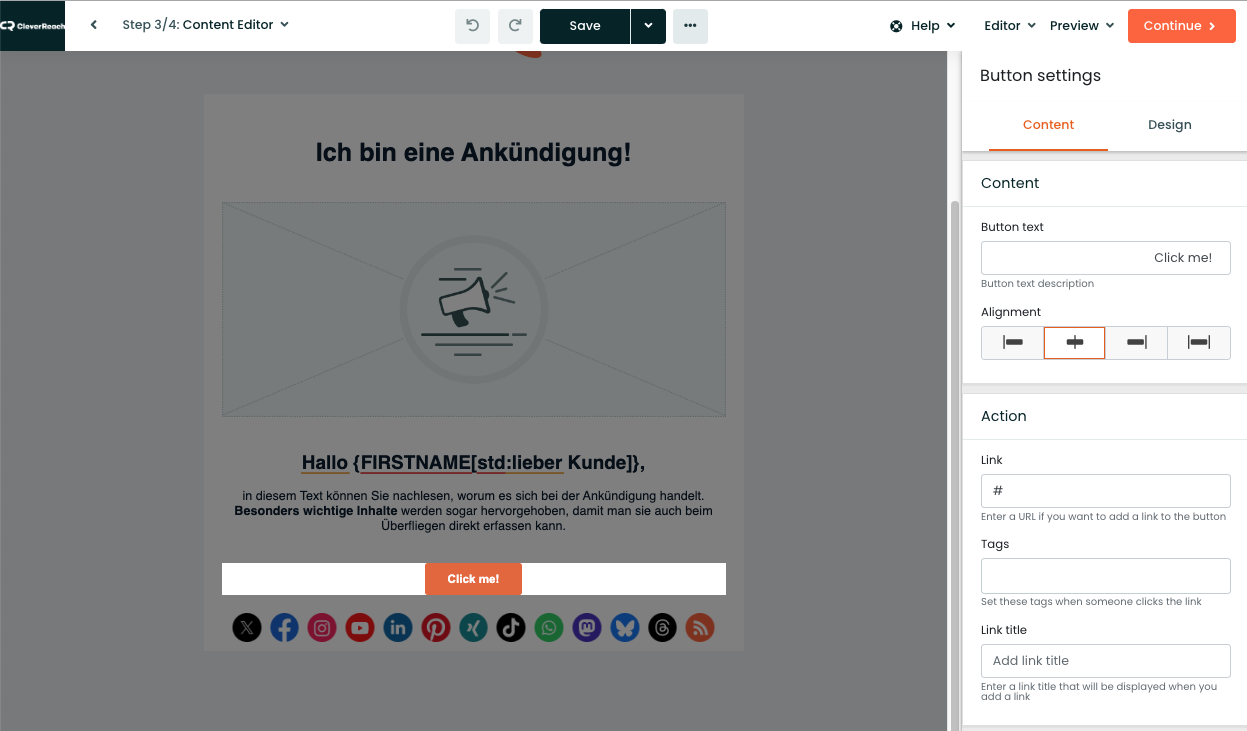Select the paragraph starting 'in diesem Text'
Viewport: 1247px width, 731px height.
tap(473, 510)
